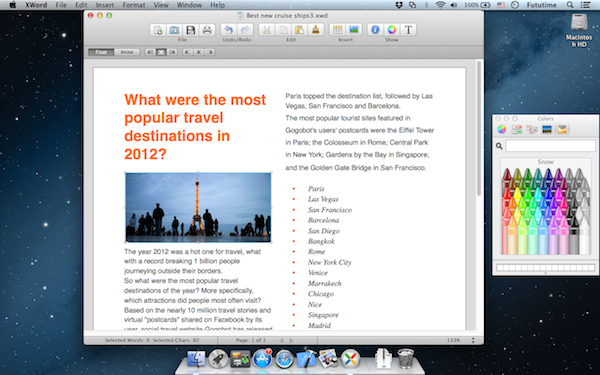Click the brush formatting icon in Edit group
Viewport: 600px width, 375px height.
click(x=316, y=30)
